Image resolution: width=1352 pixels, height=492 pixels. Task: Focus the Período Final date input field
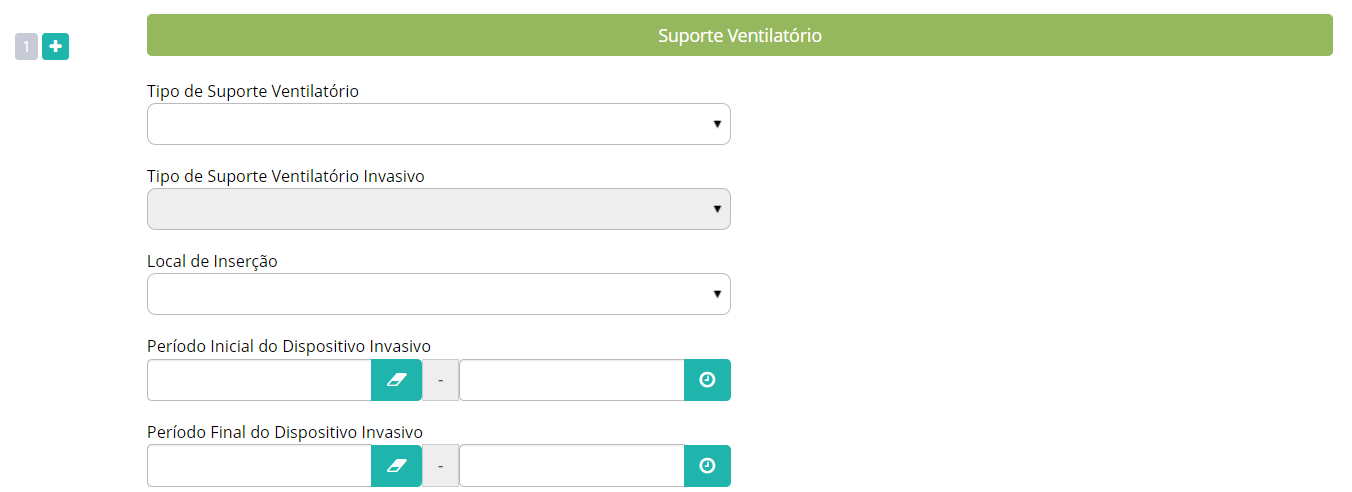pyautogui.click(x=259, y=466)
